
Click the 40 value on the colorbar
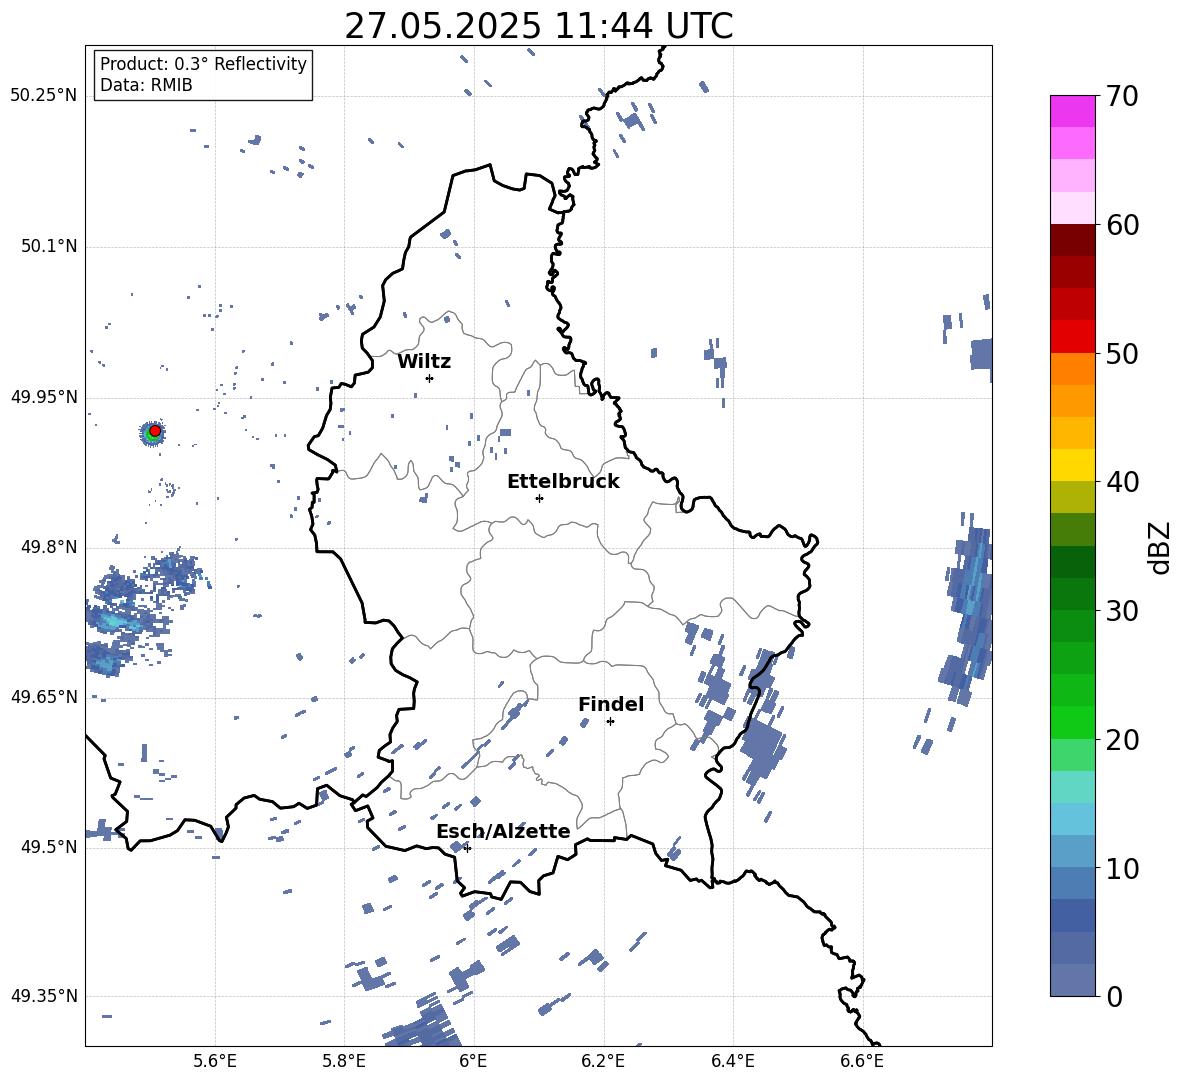pos(1121,482)
